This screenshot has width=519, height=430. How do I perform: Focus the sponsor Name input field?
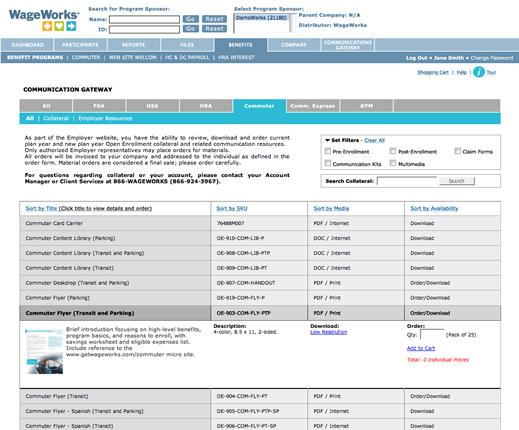point(144,19)
